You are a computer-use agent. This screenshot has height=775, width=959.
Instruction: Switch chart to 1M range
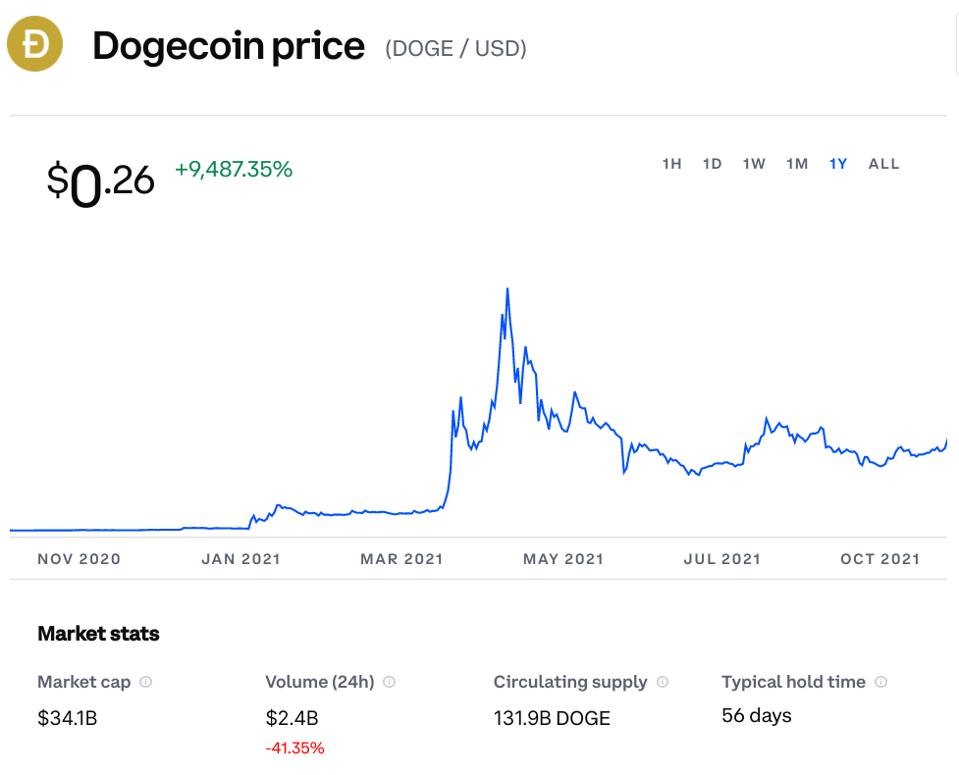pyautogui.click(x=797, y=164)
